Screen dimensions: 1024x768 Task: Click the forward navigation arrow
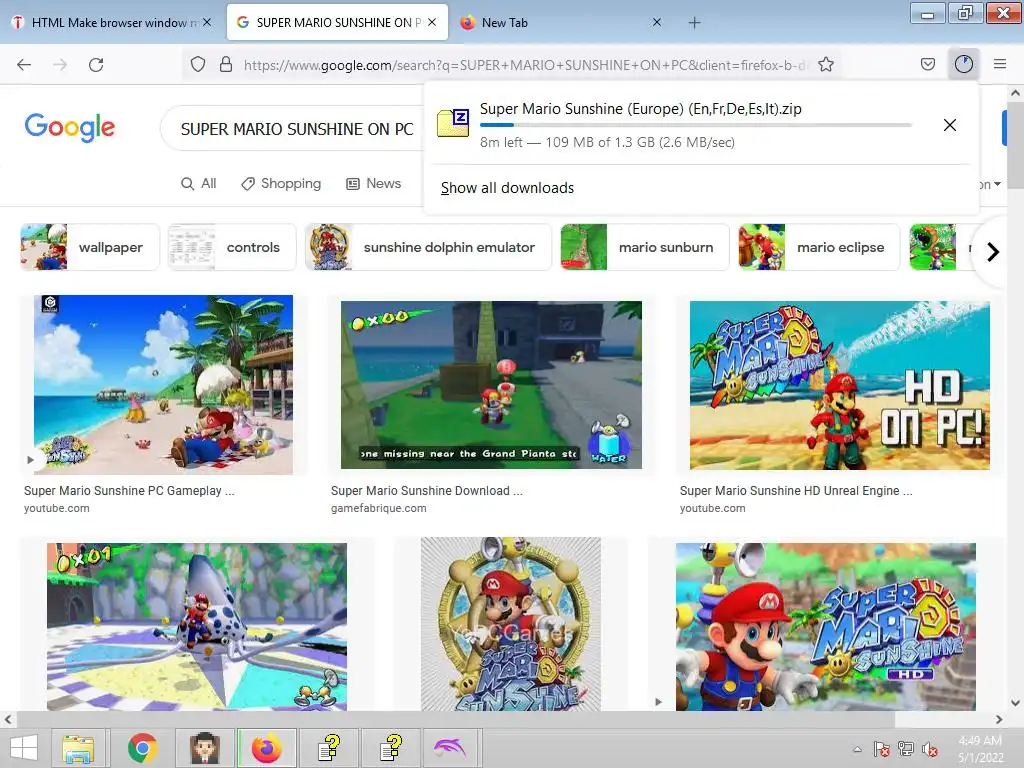pyautogui.click(x=60, y=64)
